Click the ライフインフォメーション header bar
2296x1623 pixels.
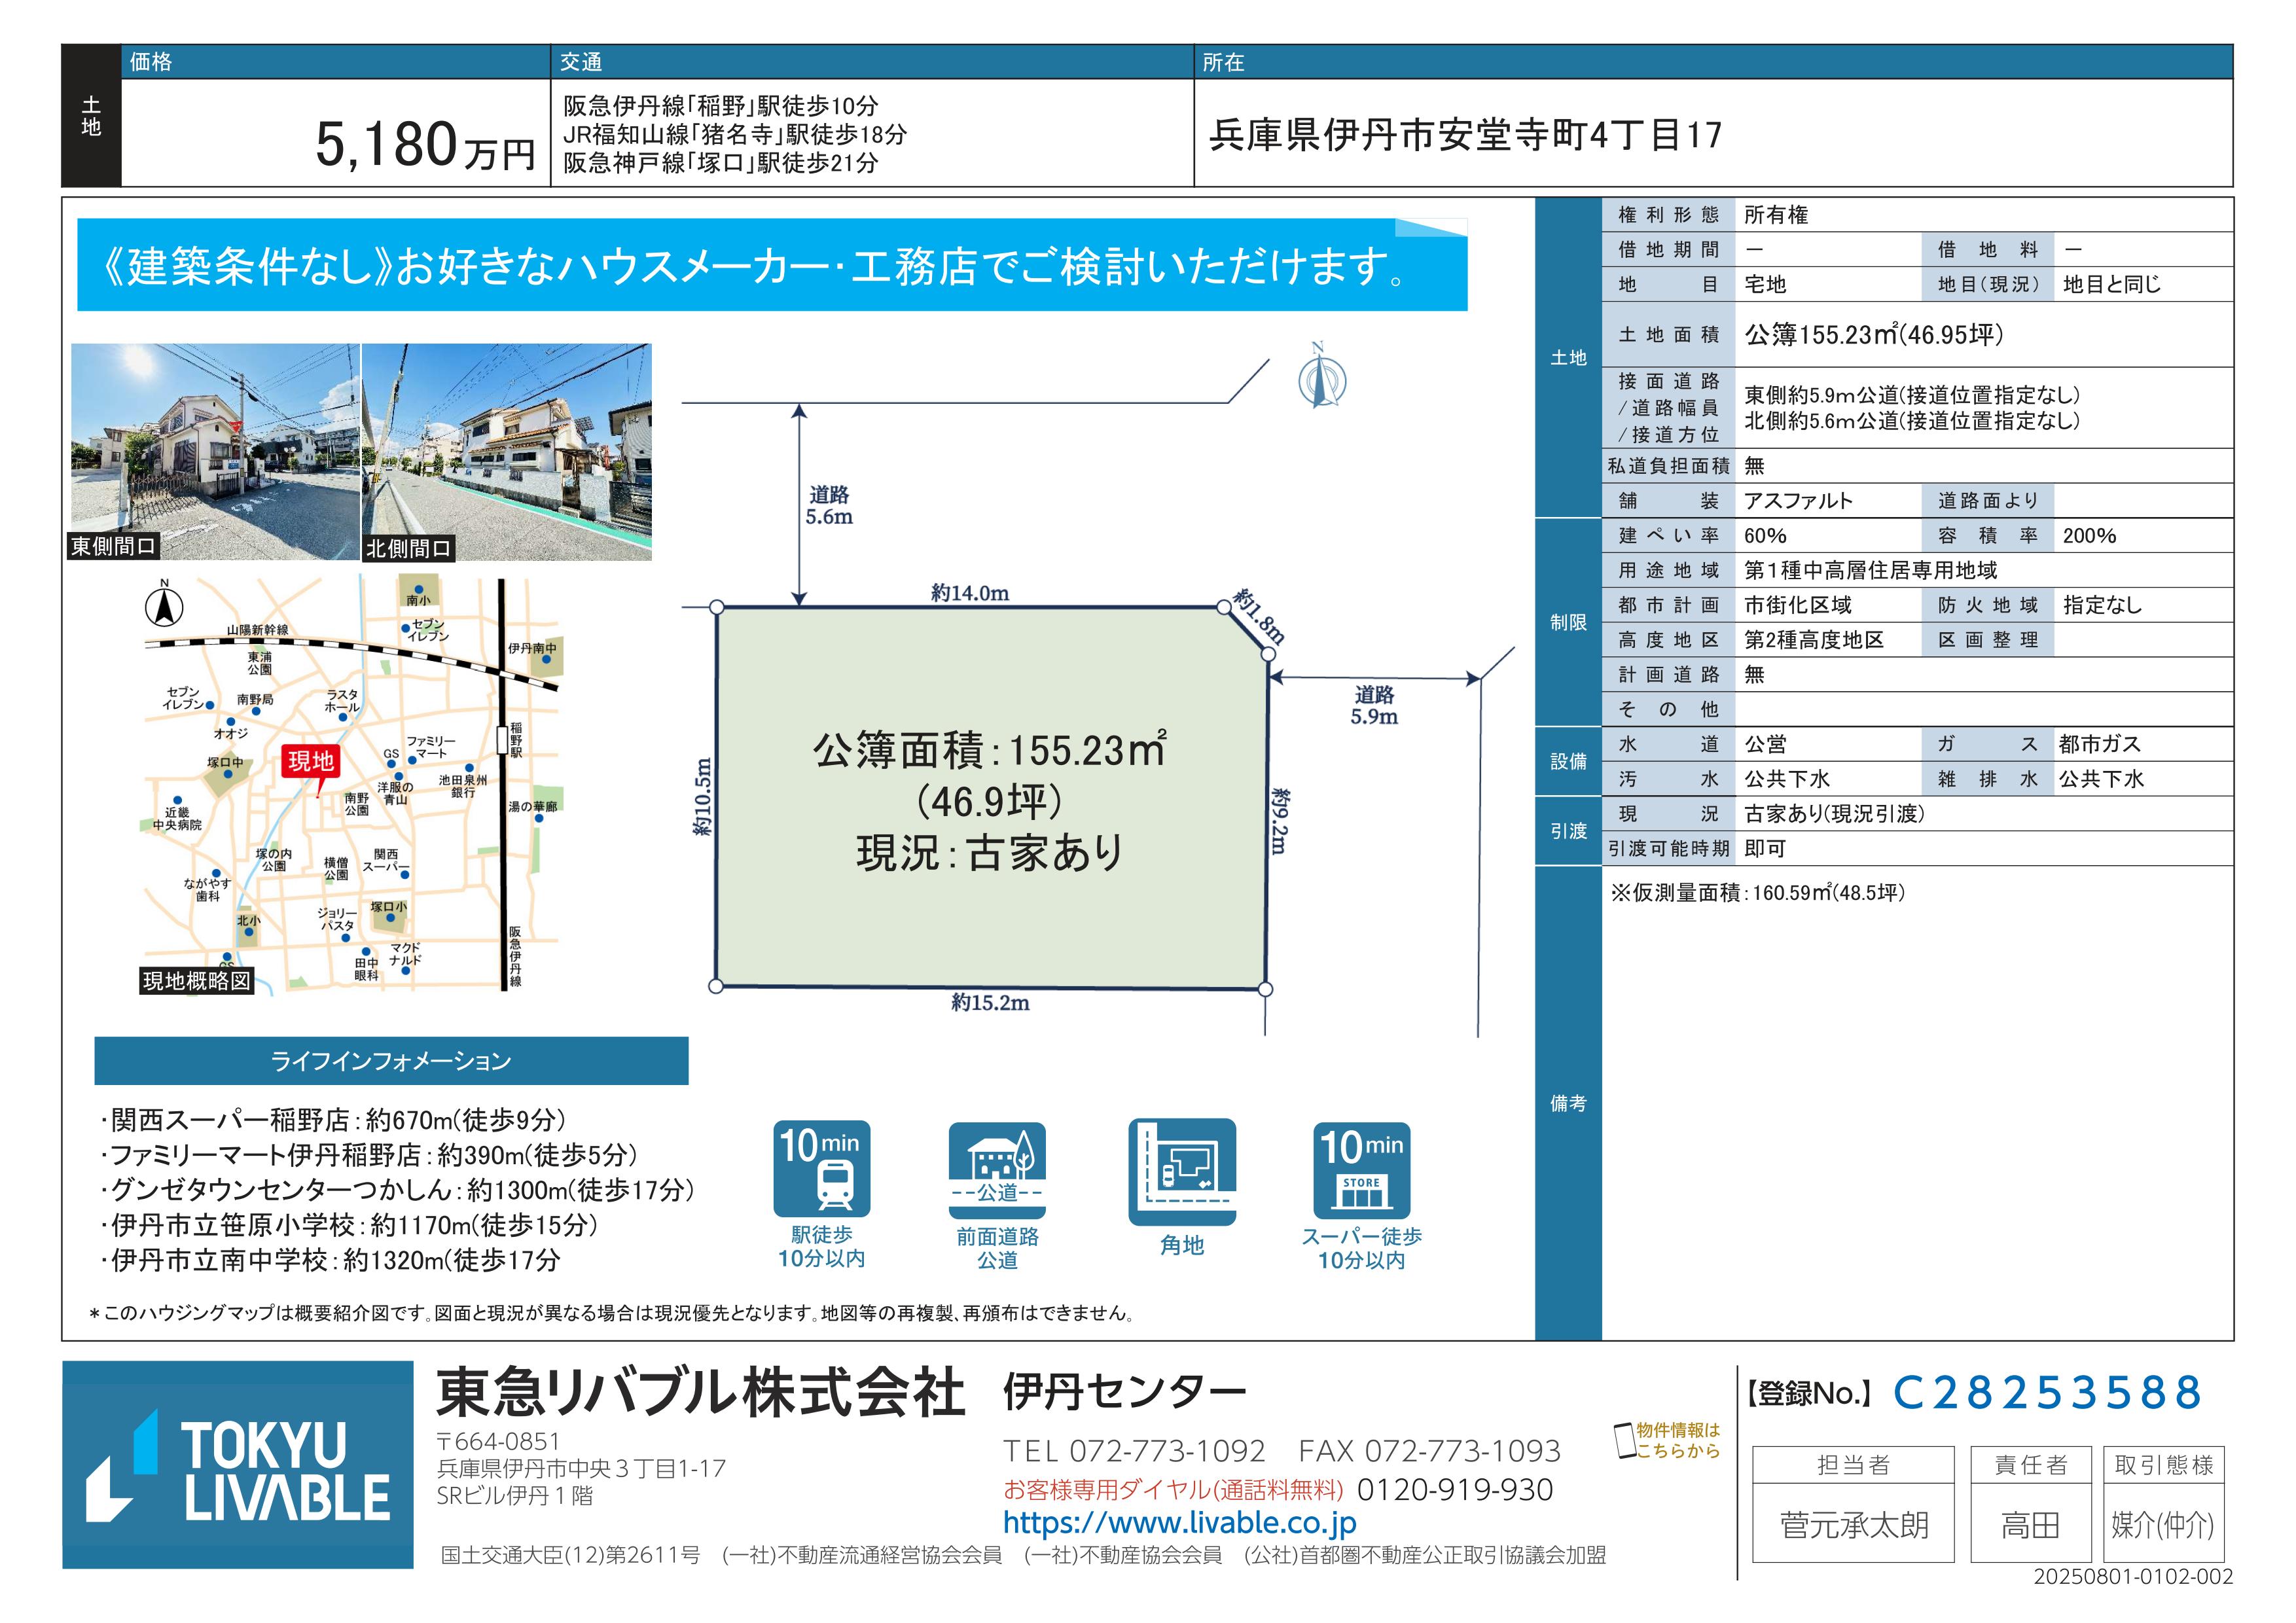391,1061
